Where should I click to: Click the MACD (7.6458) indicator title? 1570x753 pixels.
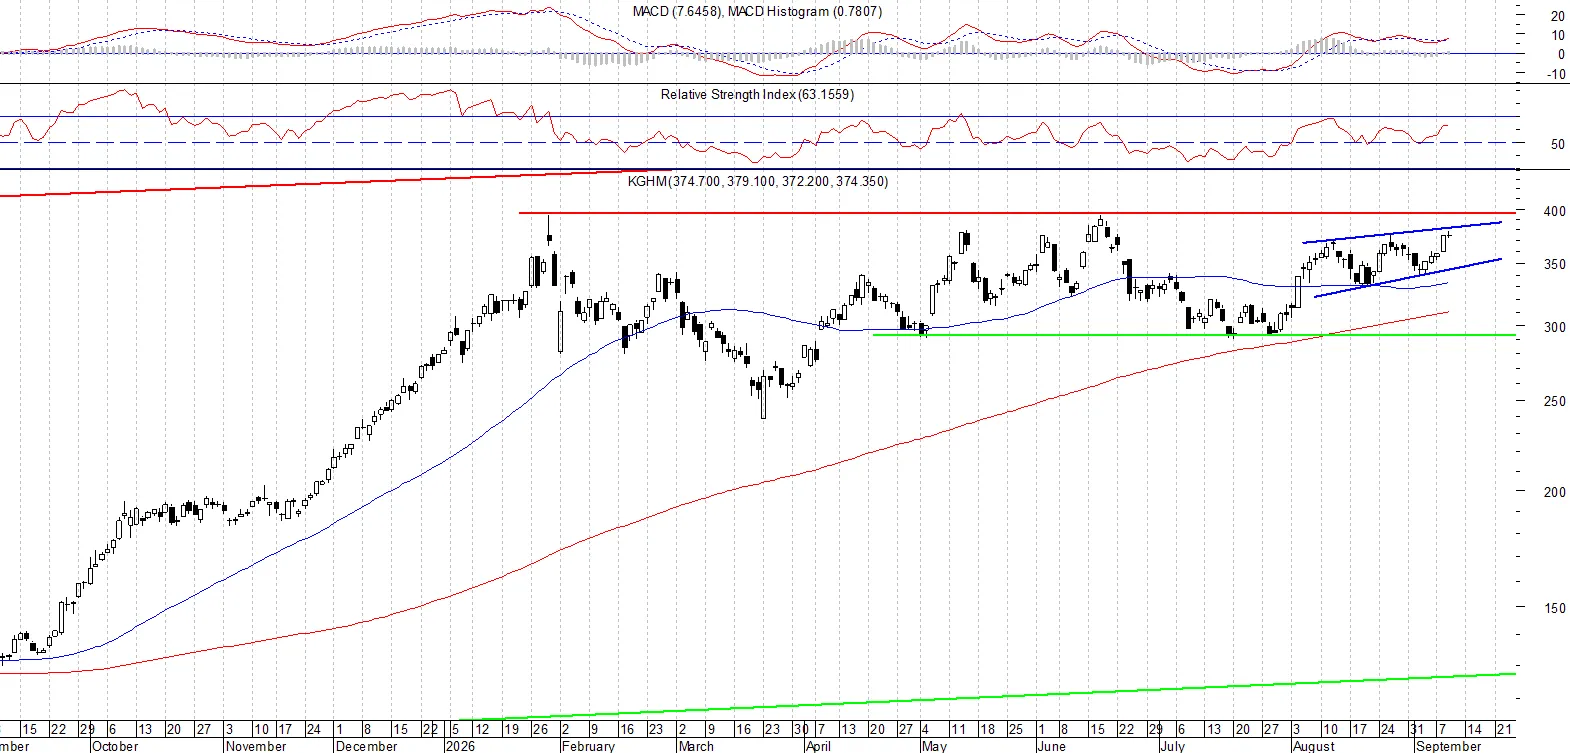tap(757, 11)
